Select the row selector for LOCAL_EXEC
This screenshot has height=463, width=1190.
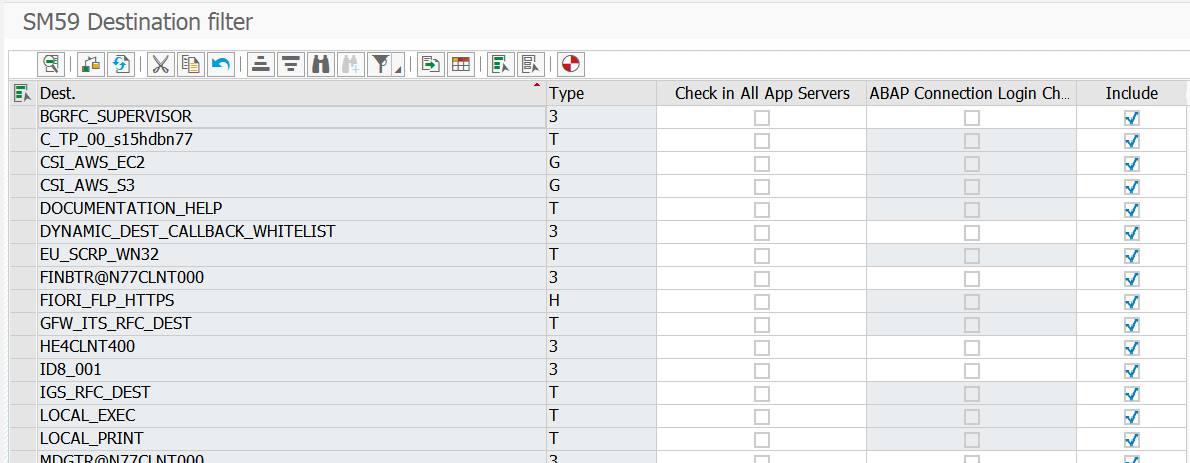(21, 416)
